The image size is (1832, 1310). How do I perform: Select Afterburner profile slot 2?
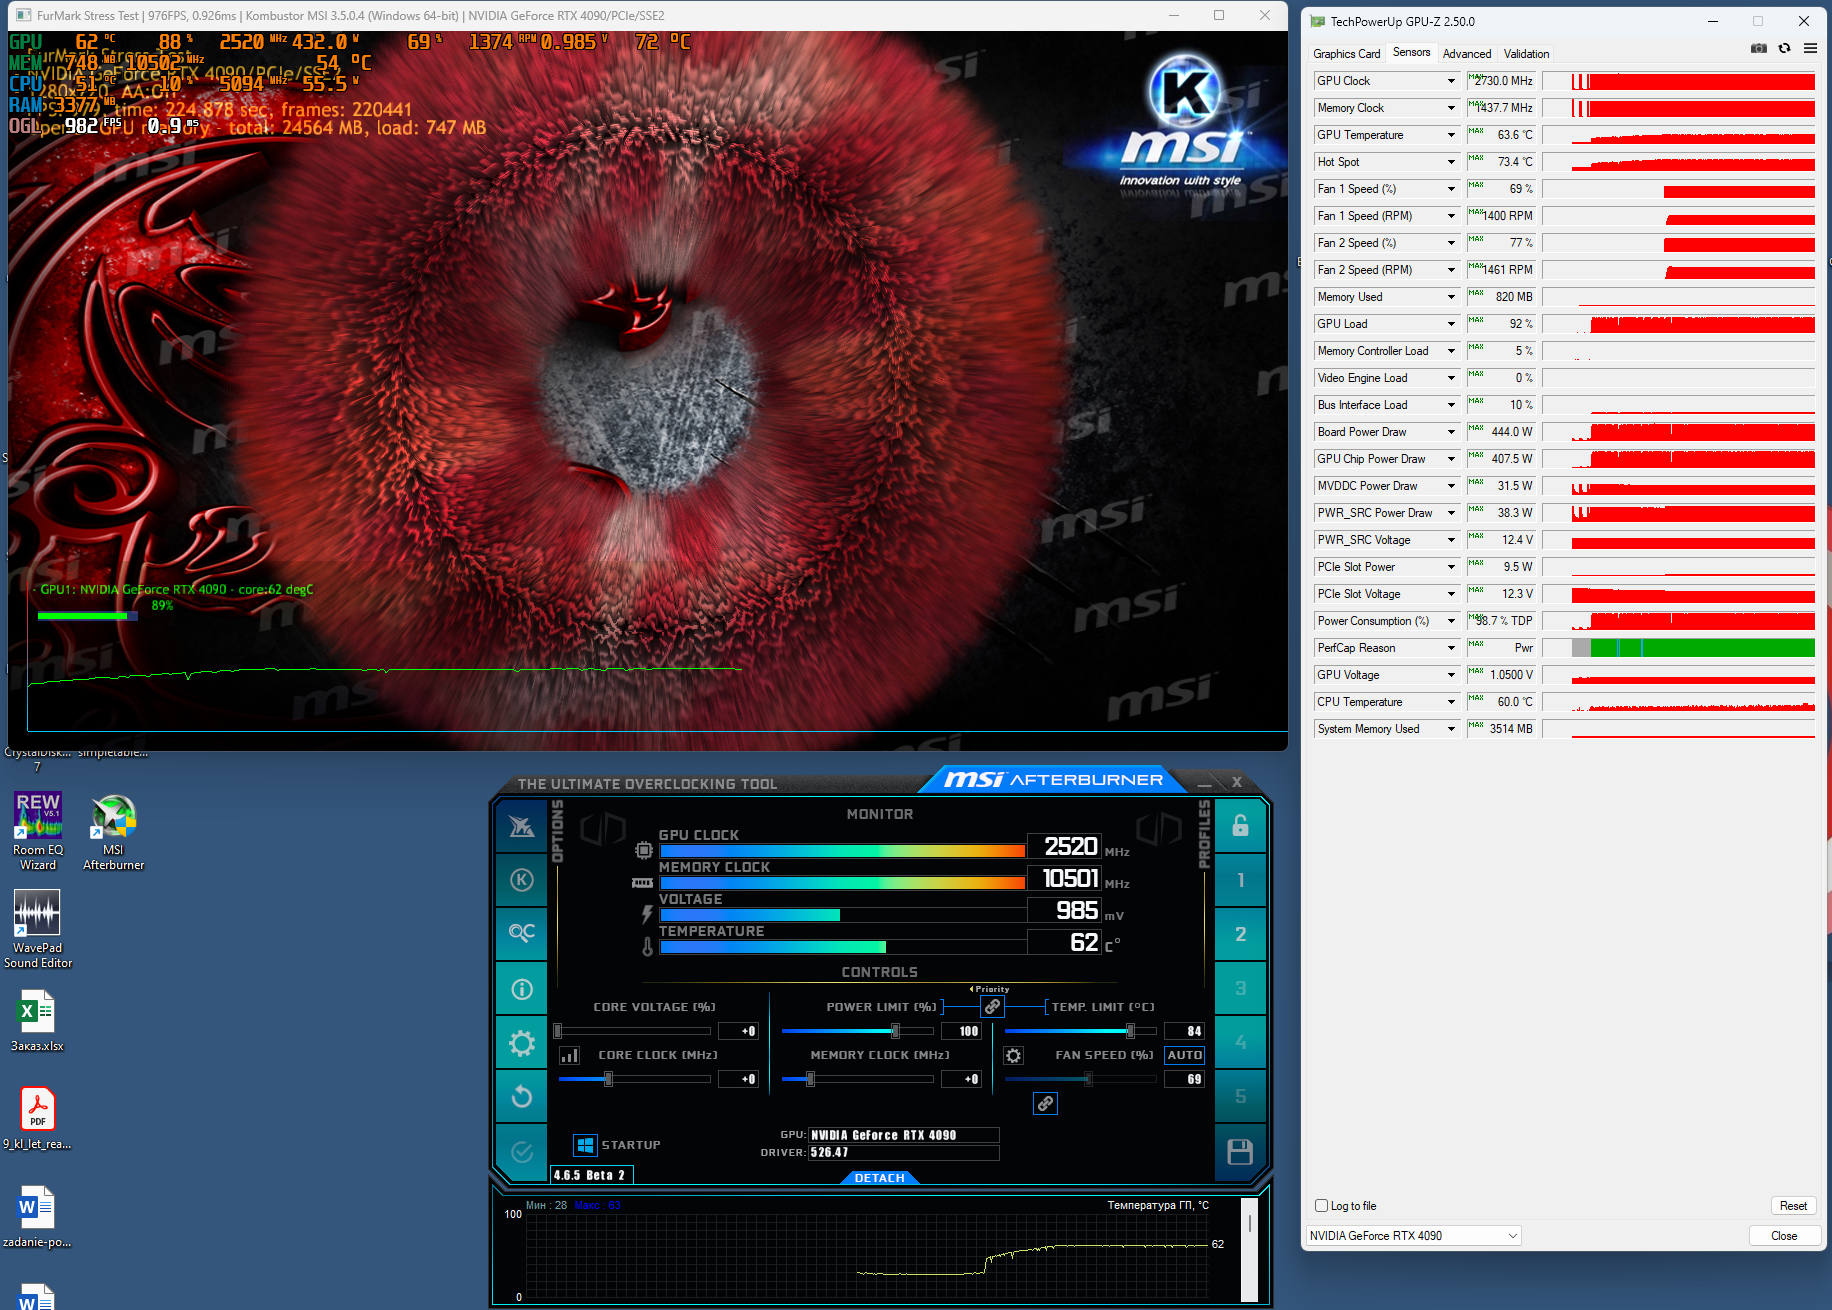(x=1240, y=934)
